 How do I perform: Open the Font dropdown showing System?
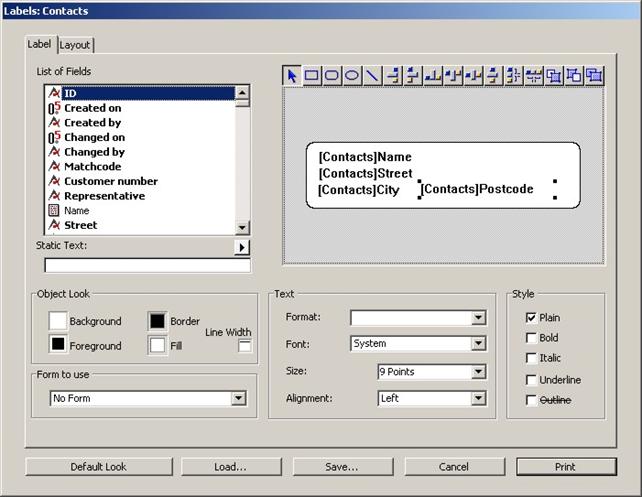coord(478,344)
